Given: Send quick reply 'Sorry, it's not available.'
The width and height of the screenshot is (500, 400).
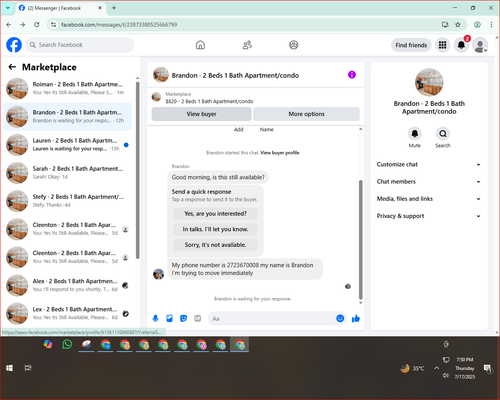Looking at the screenshot, I should point(215,245).
